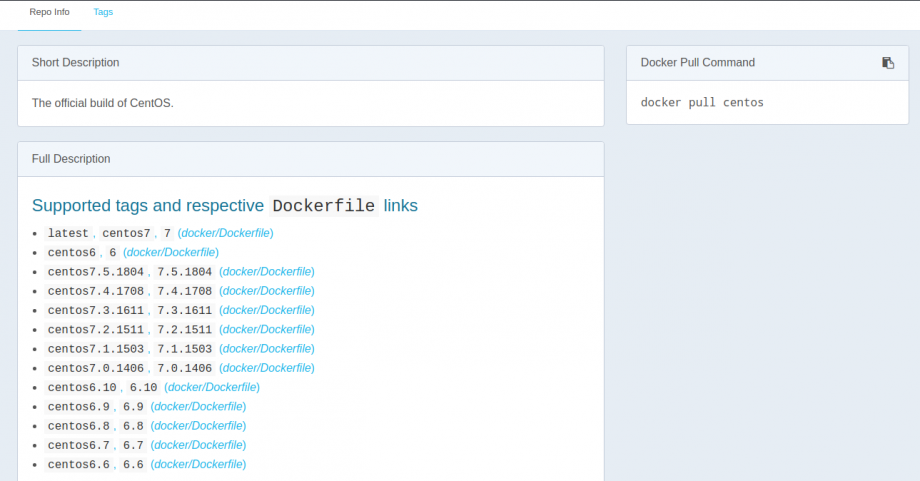The height and width of the screenshot is (481, 920).
Task: Click the 'centos6.10' tag label
Action: 82,387
